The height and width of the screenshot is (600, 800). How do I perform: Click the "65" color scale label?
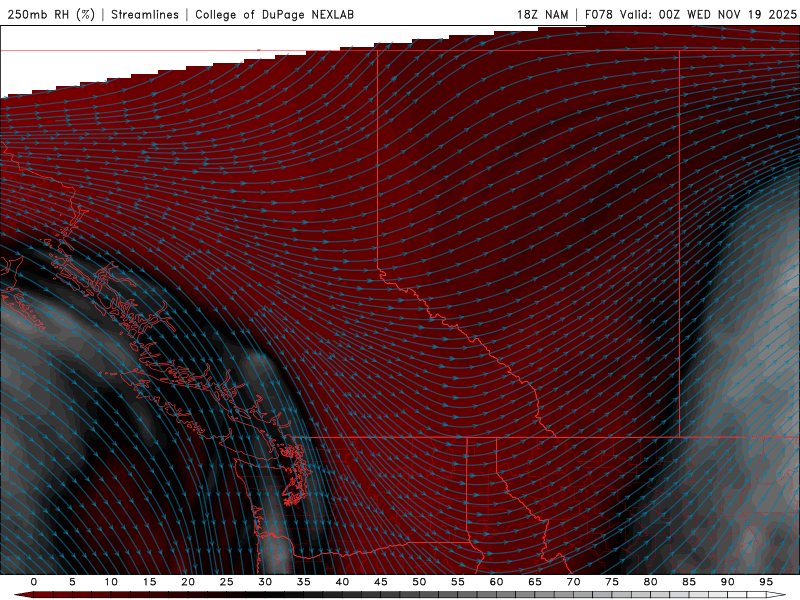point(535,582)
